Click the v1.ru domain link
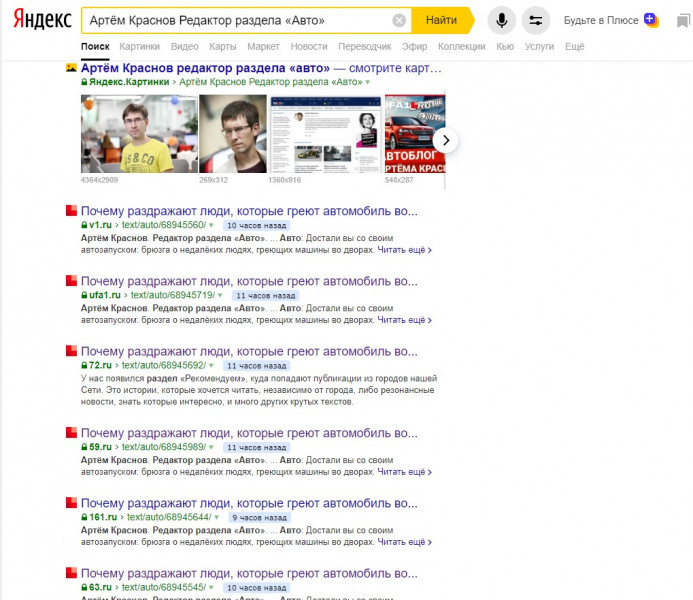Screen dimensions: 693x600 click(x=100, y=225)
